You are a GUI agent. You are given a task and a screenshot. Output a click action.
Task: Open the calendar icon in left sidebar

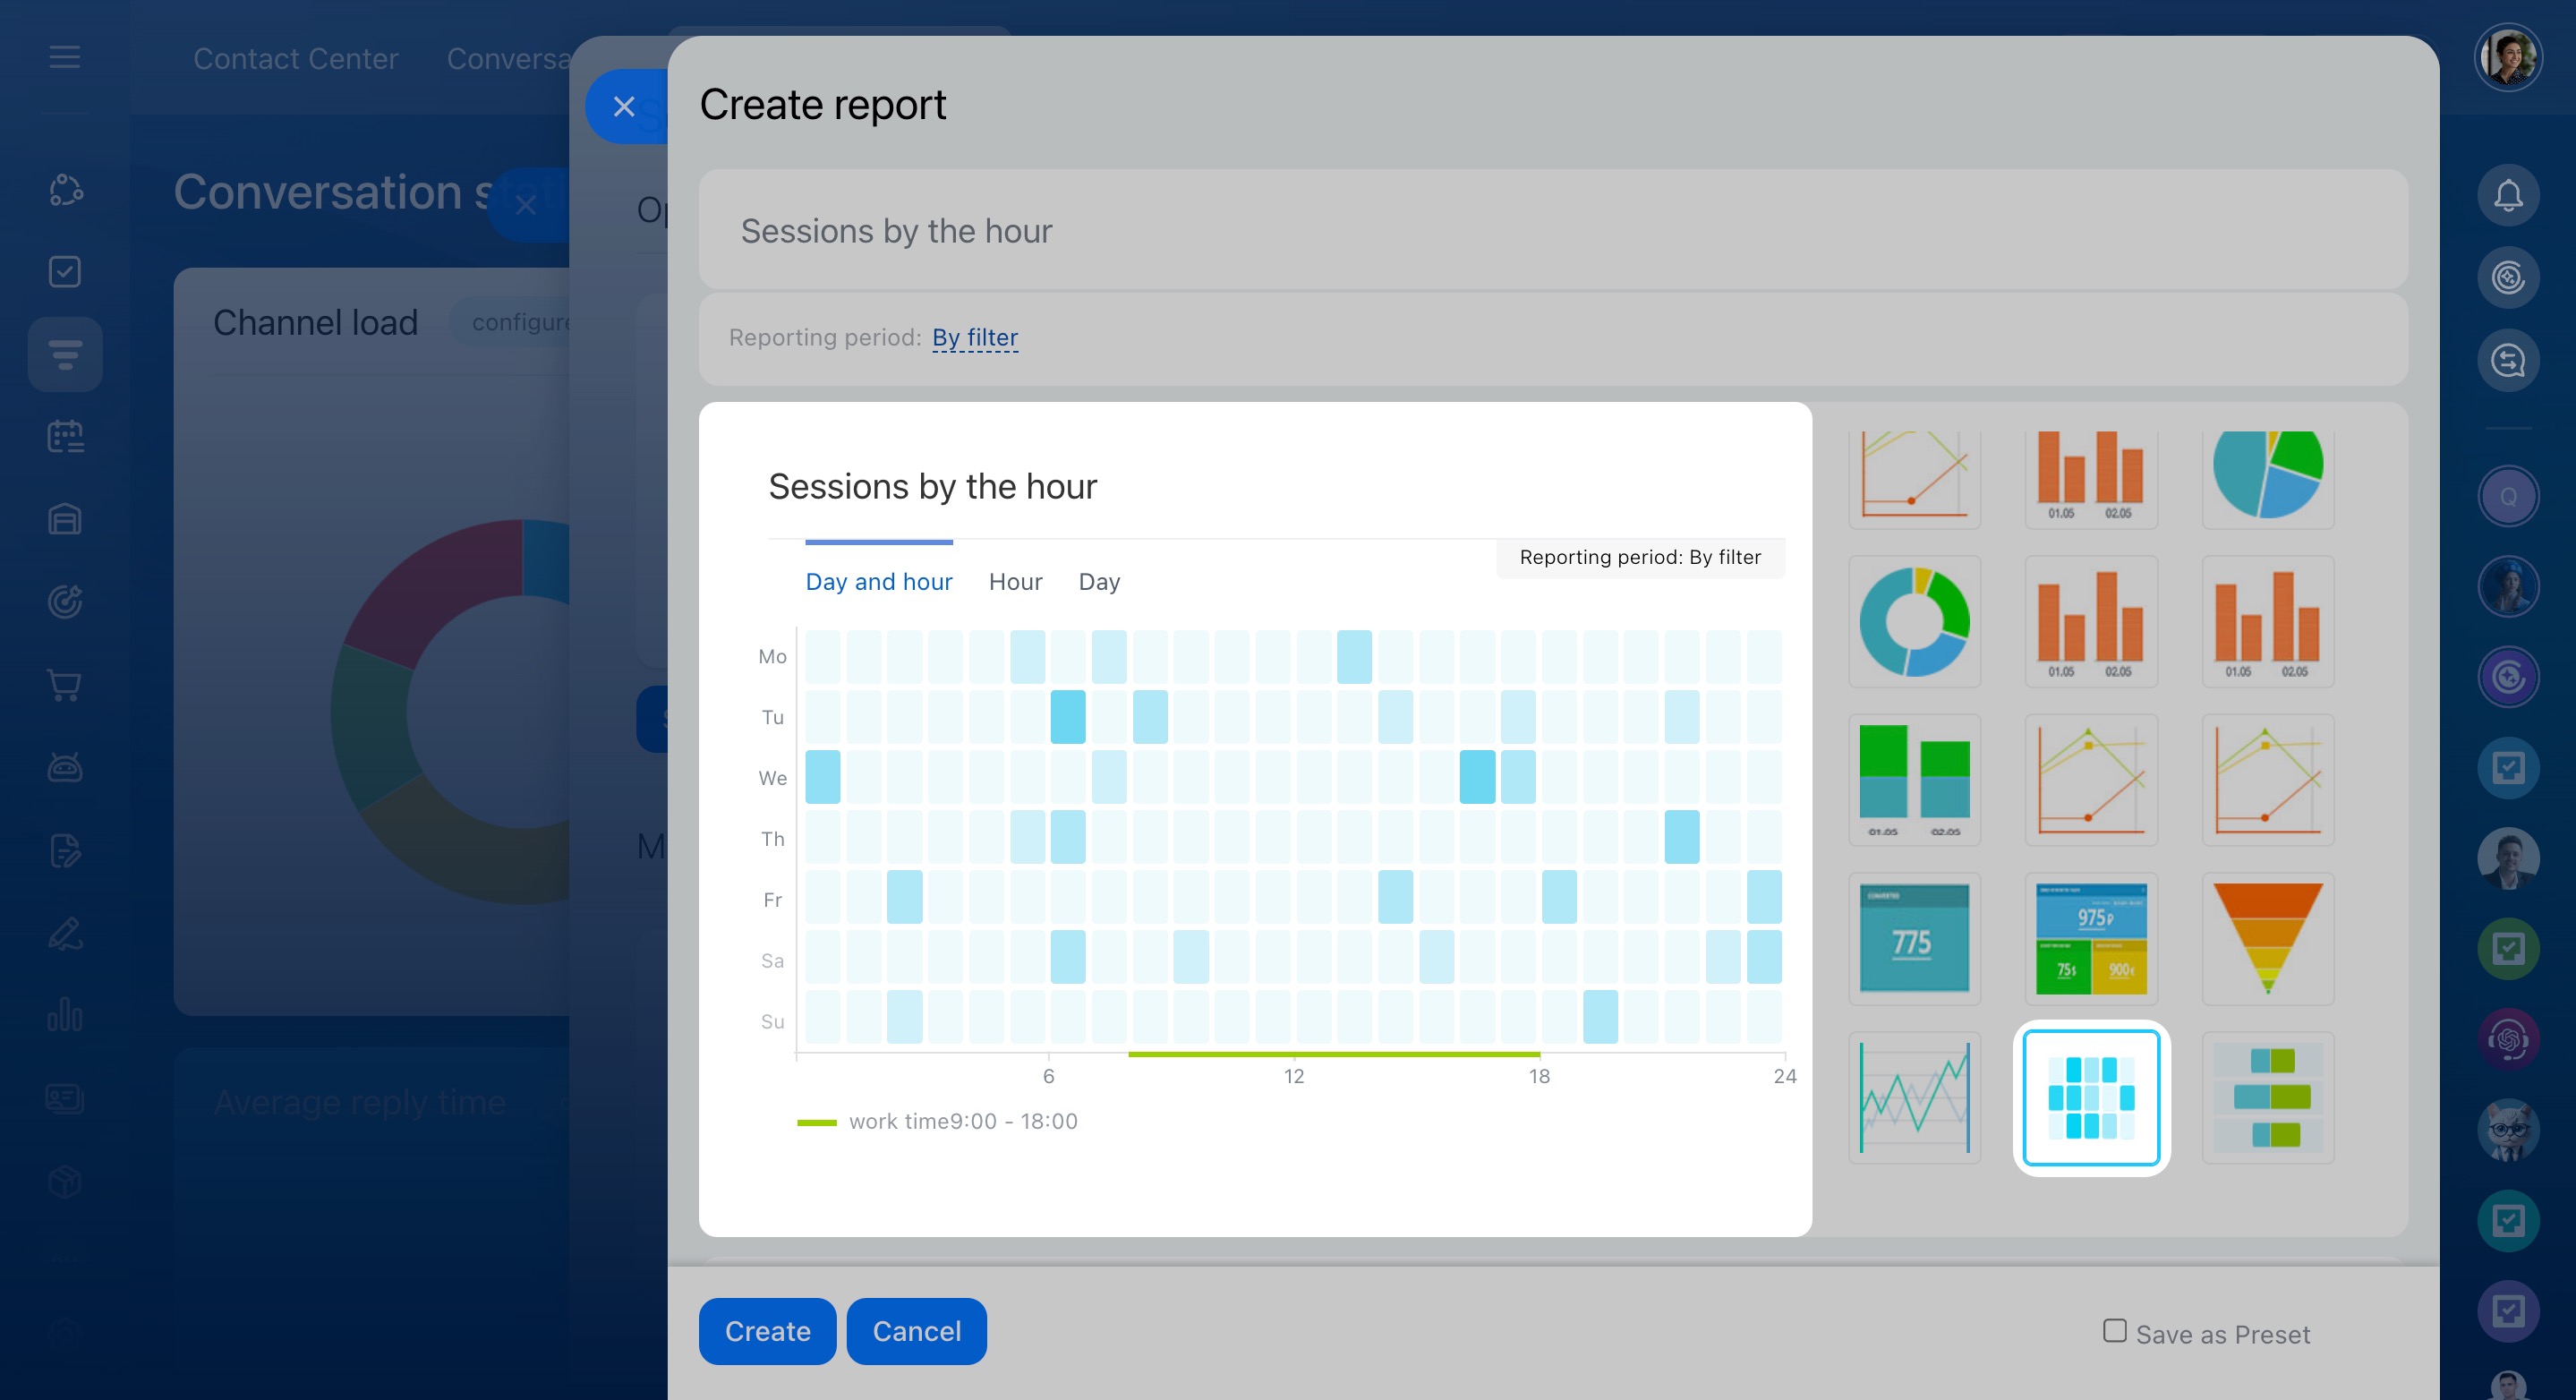[x=65, y=437]
